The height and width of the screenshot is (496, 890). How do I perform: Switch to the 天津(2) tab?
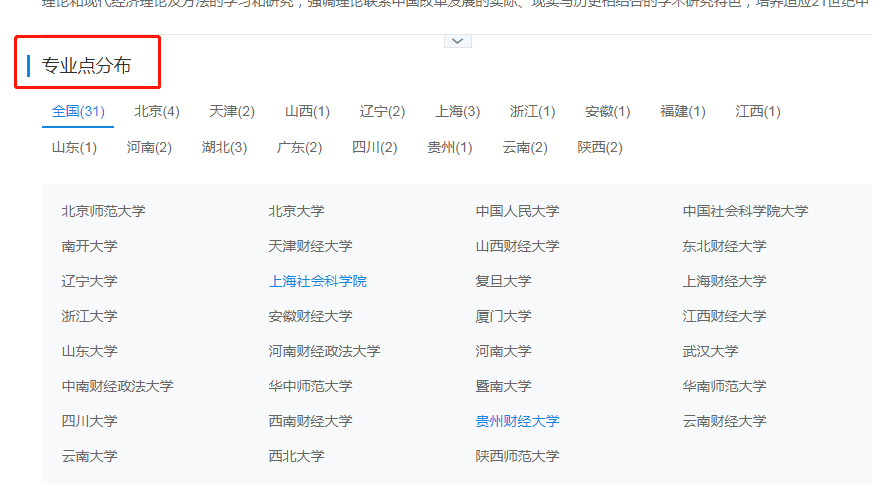(x=232, y=111)
